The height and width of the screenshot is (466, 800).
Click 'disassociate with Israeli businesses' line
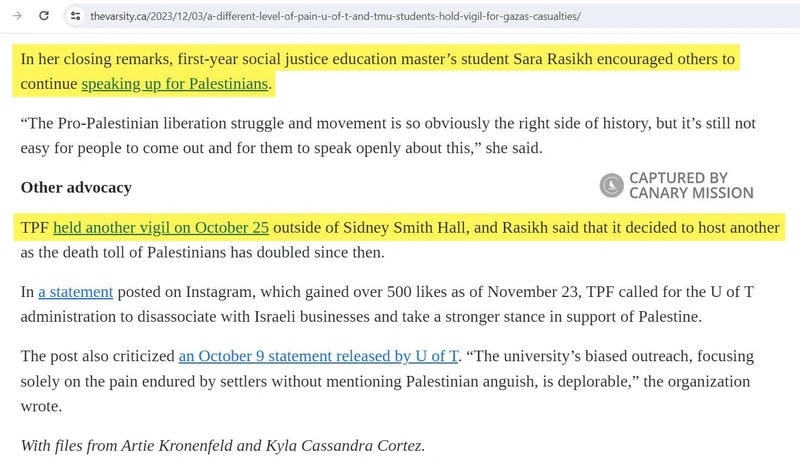point(361,317)
